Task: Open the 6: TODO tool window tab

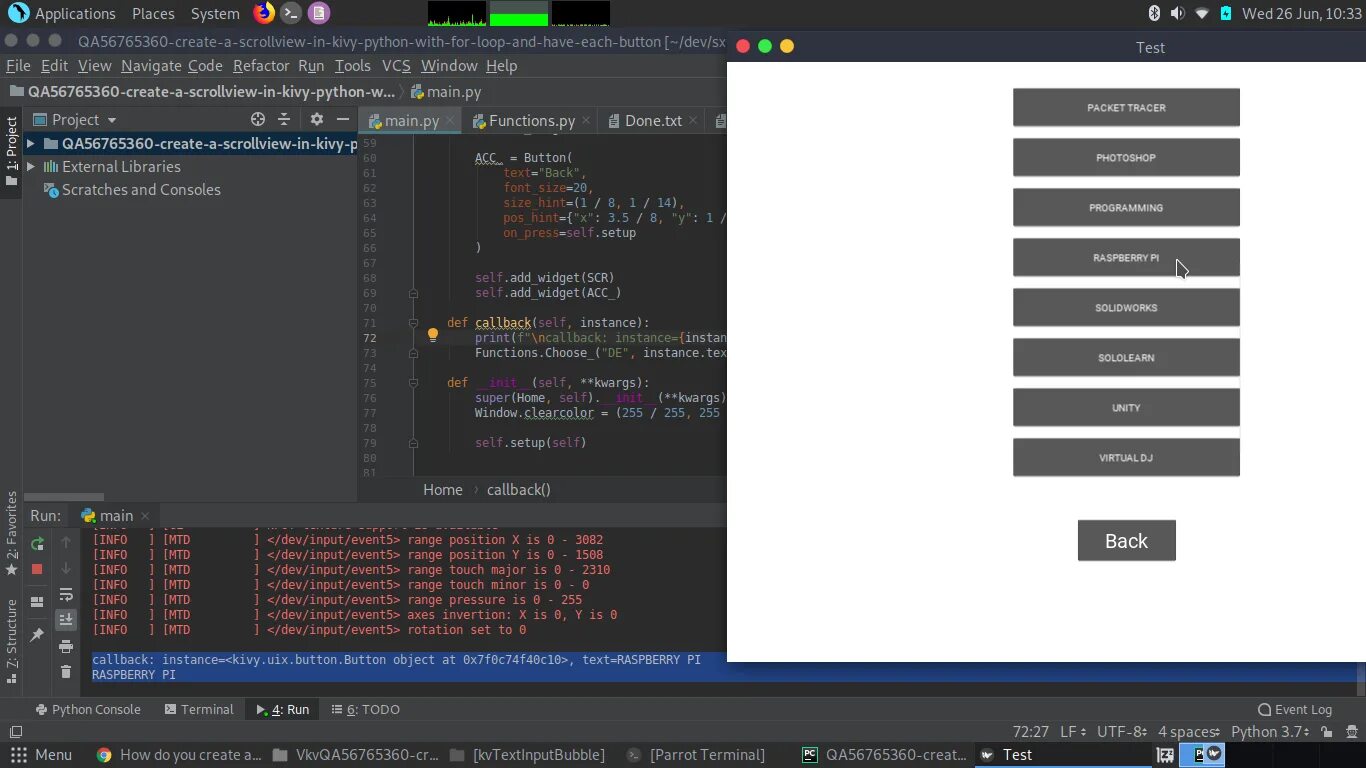Action: pos(365,709)
